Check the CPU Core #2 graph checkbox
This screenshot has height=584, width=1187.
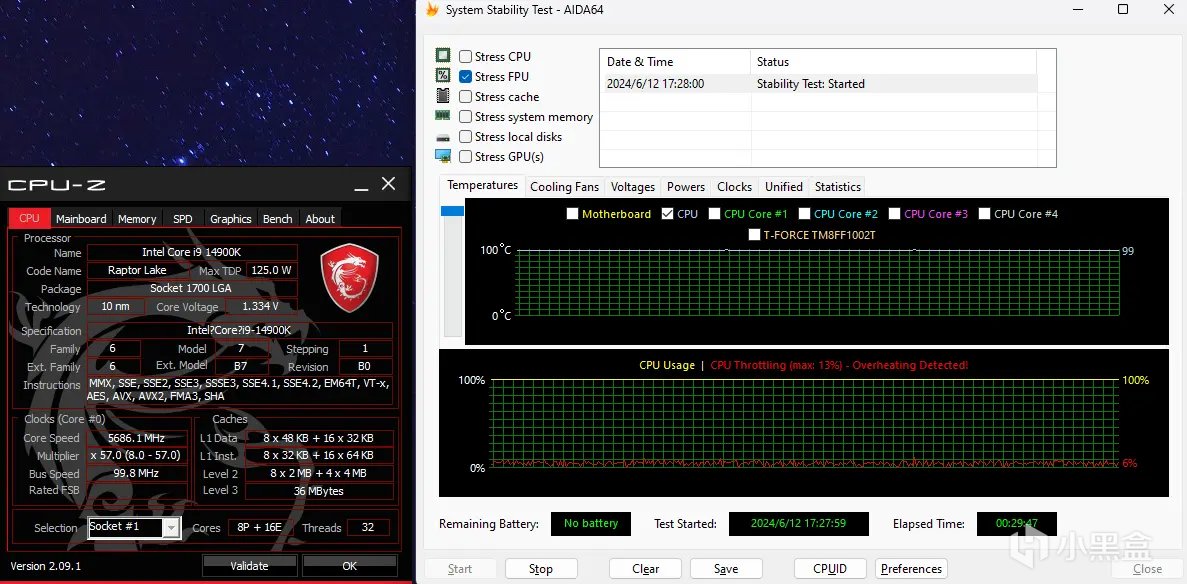coord(805,214)
